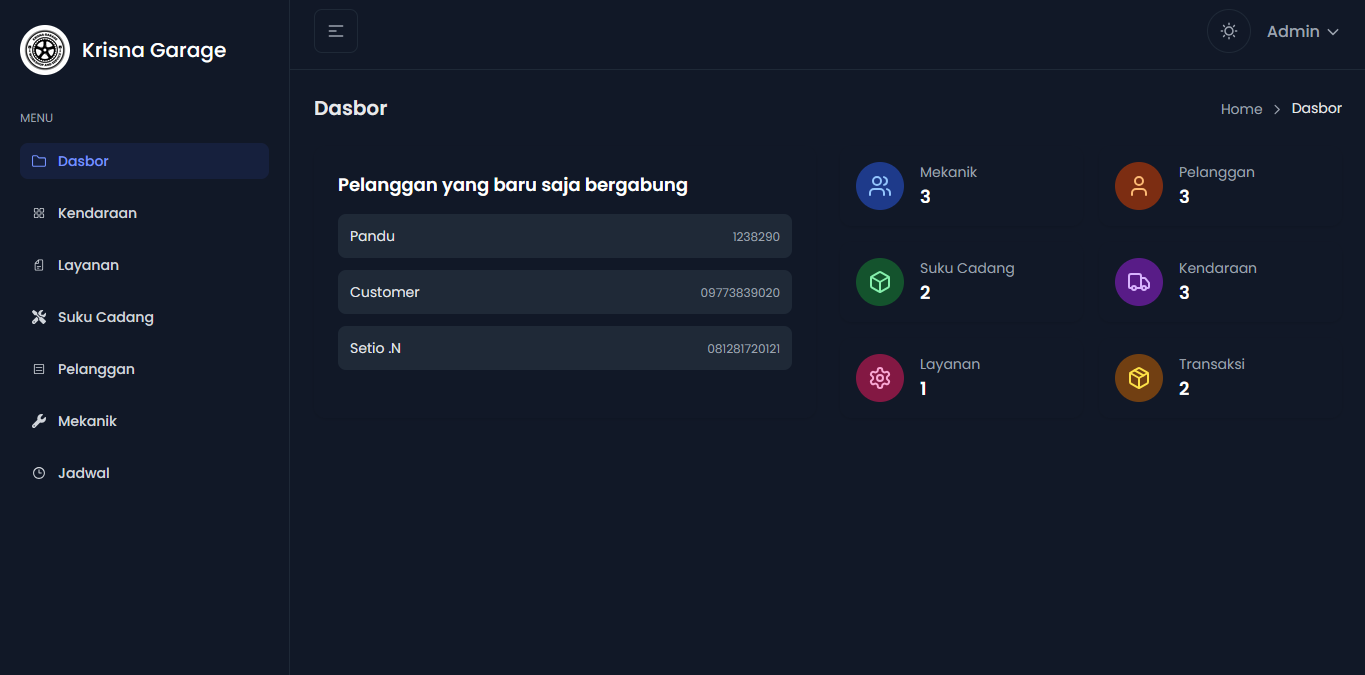Click the chevron arrow next to Admin
This screenshot has width=1365, height=675.
coord(1333,32)
